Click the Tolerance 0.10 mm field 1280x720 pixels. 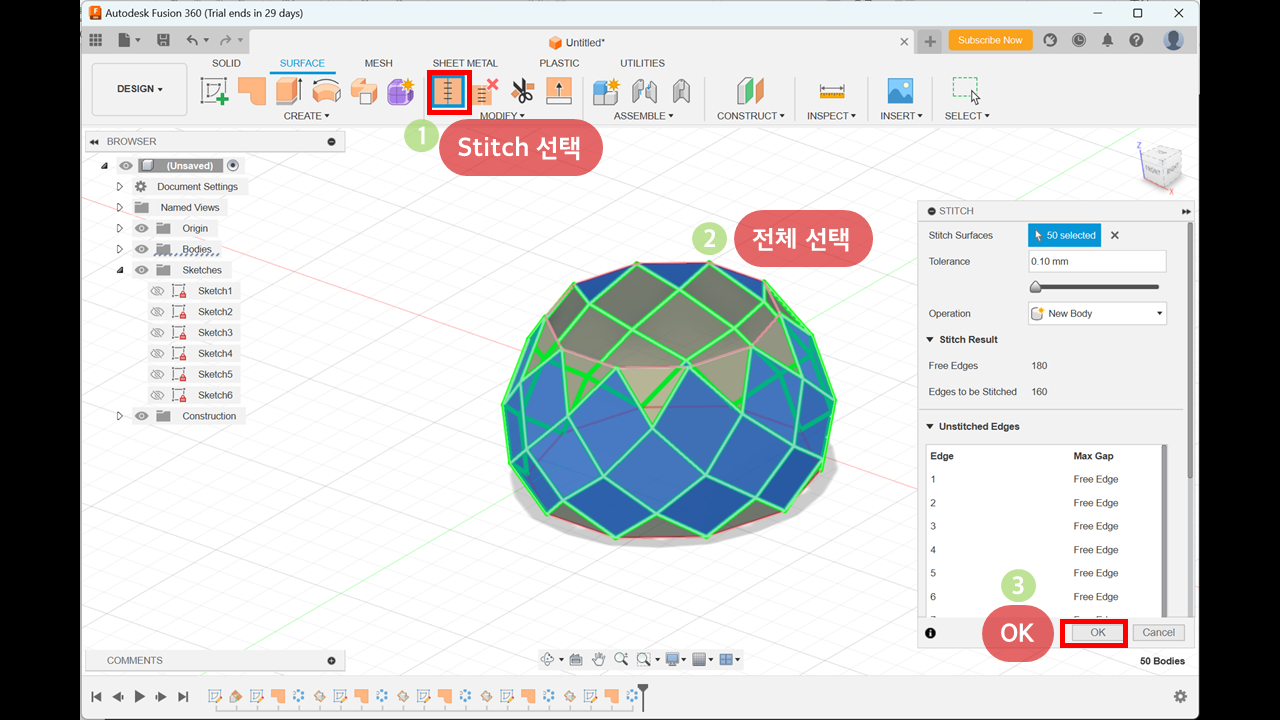click(1097, 261)
